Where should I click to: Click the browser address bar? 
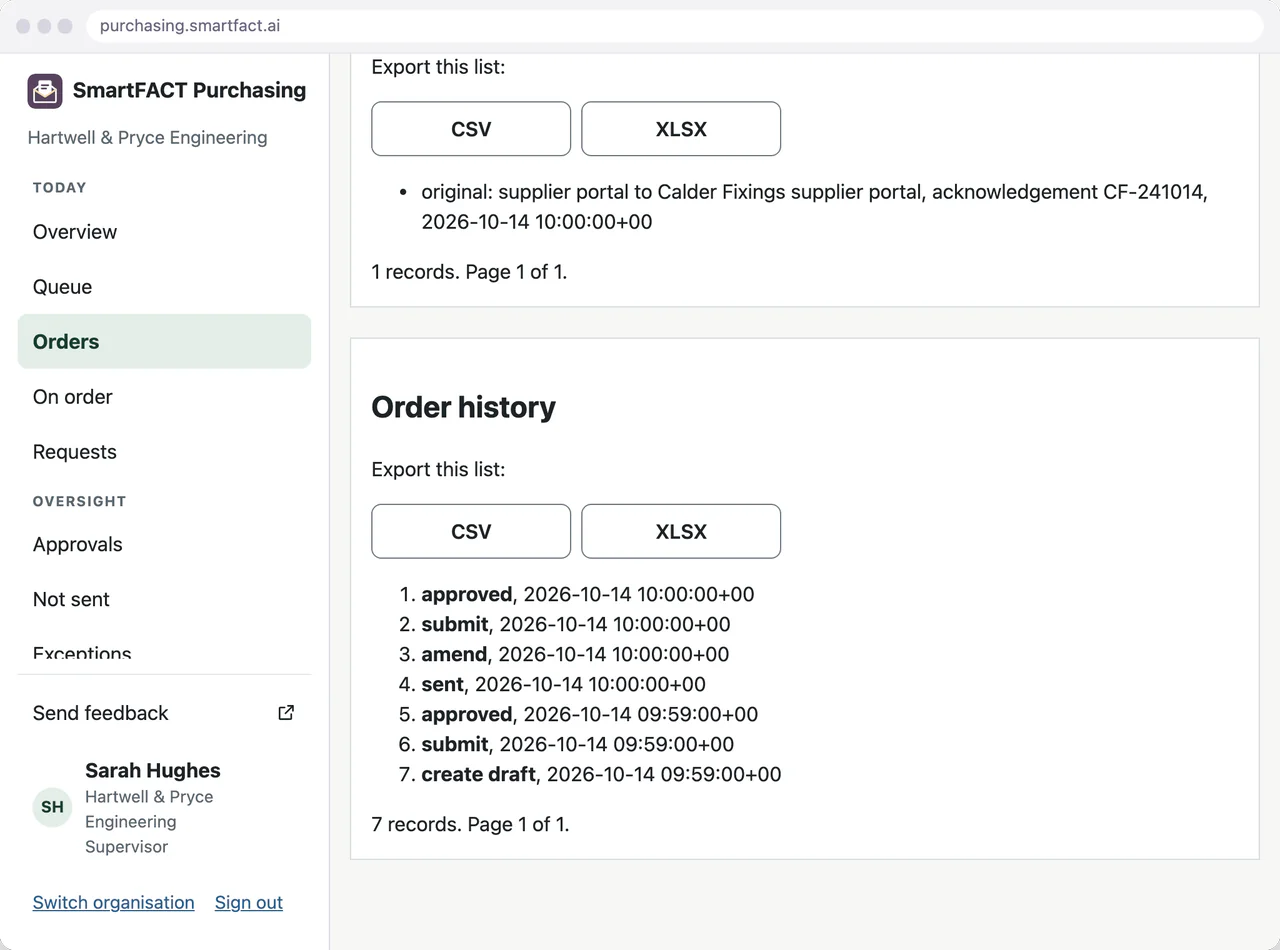(675, 26)
